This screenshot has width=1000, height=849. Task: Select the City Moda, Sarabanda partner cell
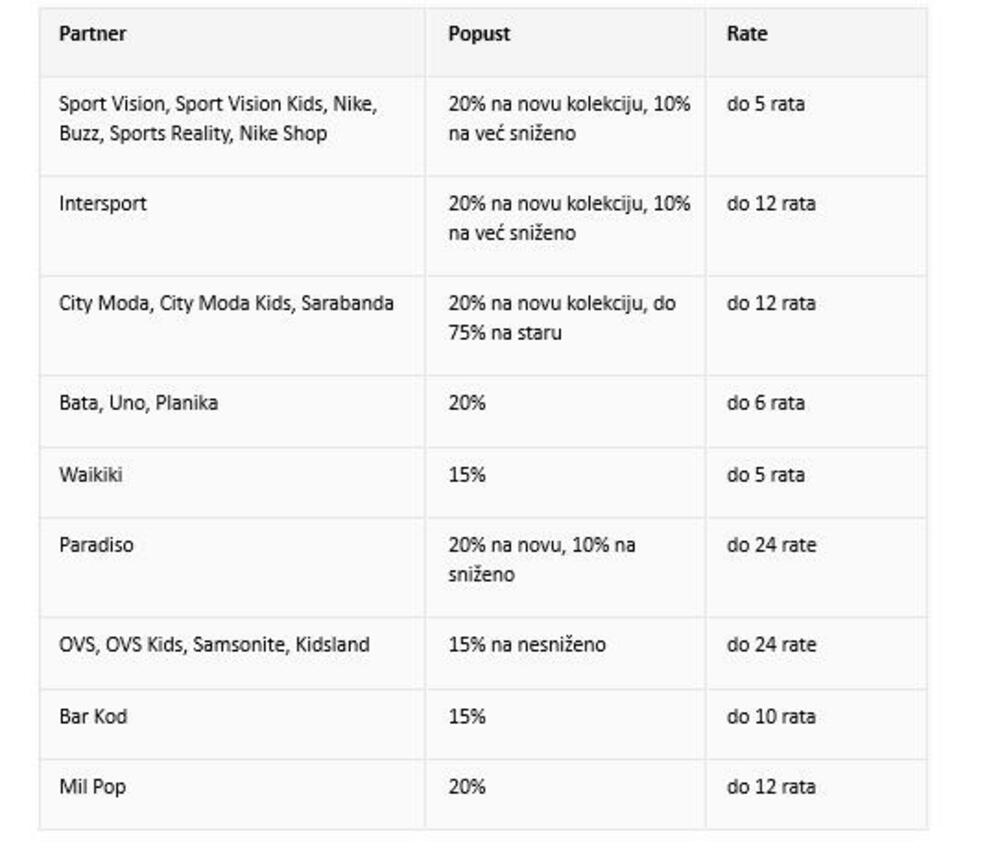click(226, 304)
